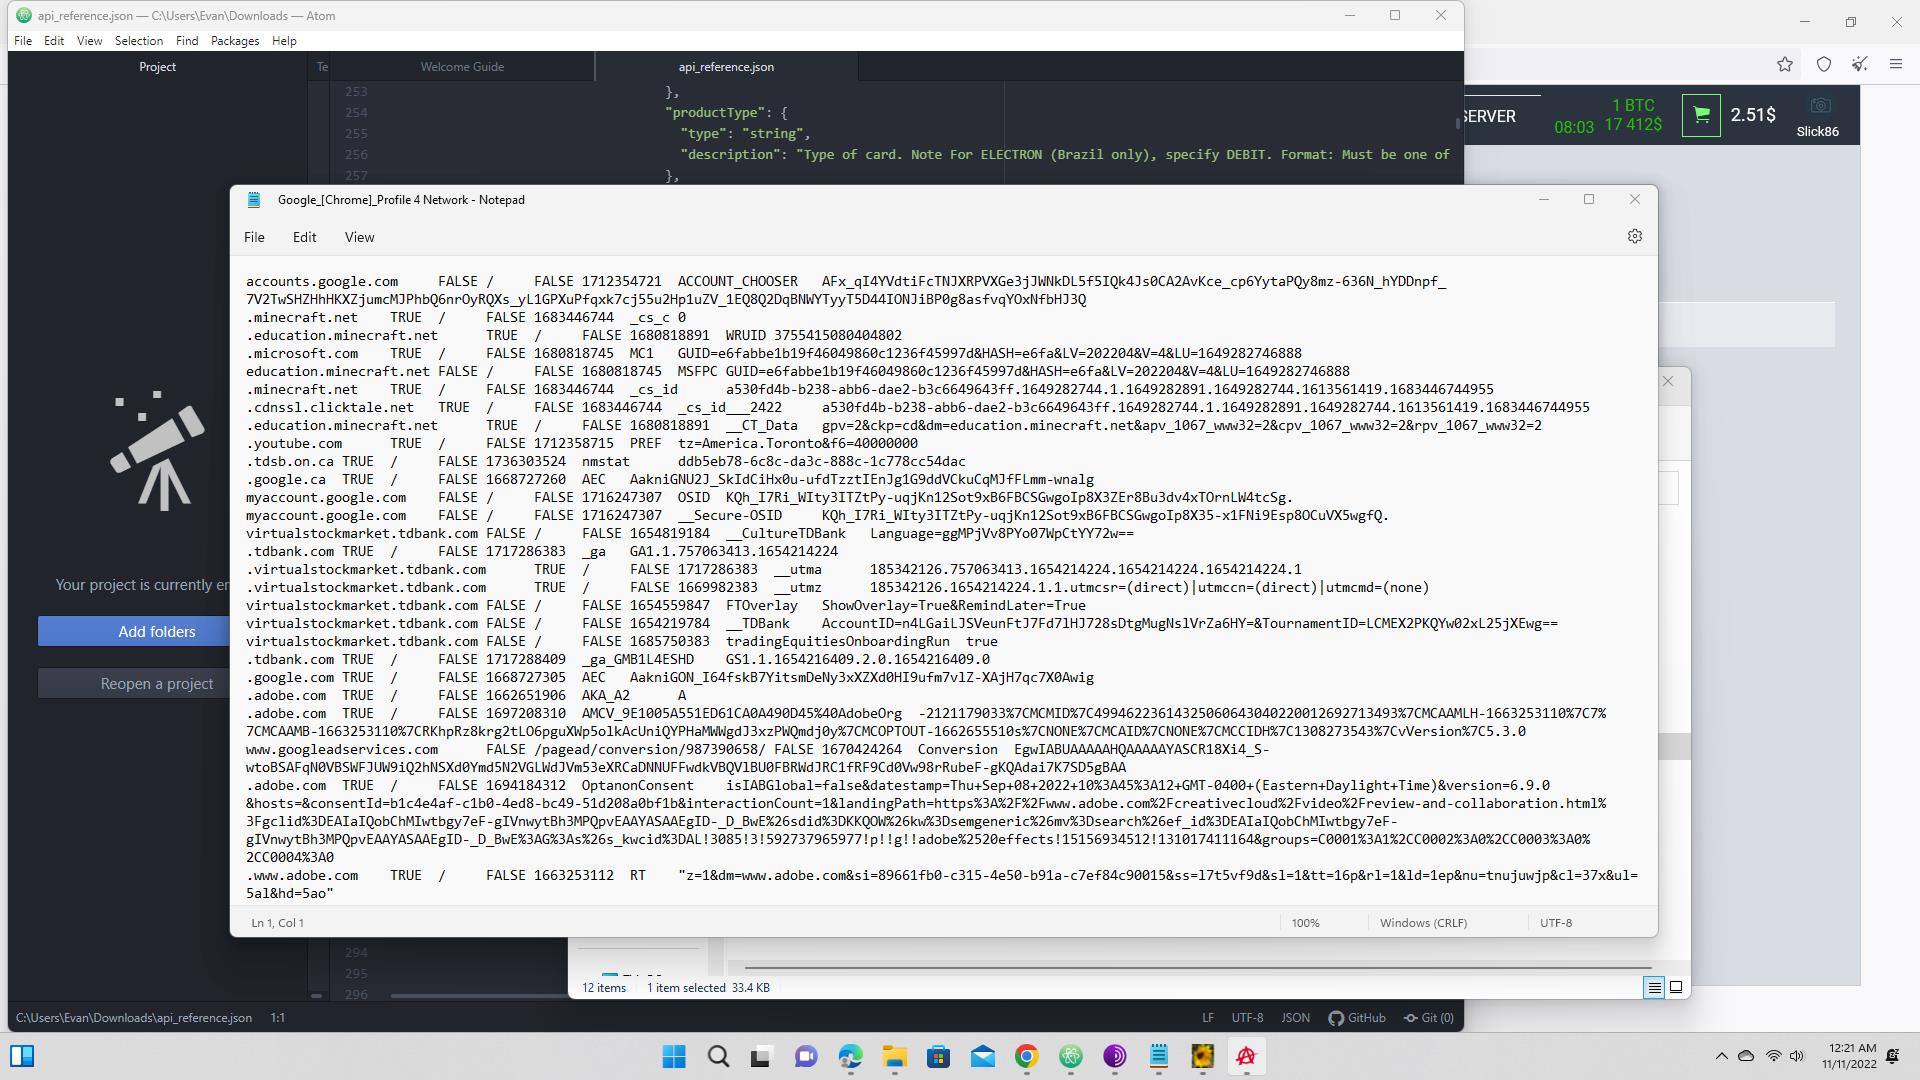Switch Explorer to large icons view

click(1676, 988)
